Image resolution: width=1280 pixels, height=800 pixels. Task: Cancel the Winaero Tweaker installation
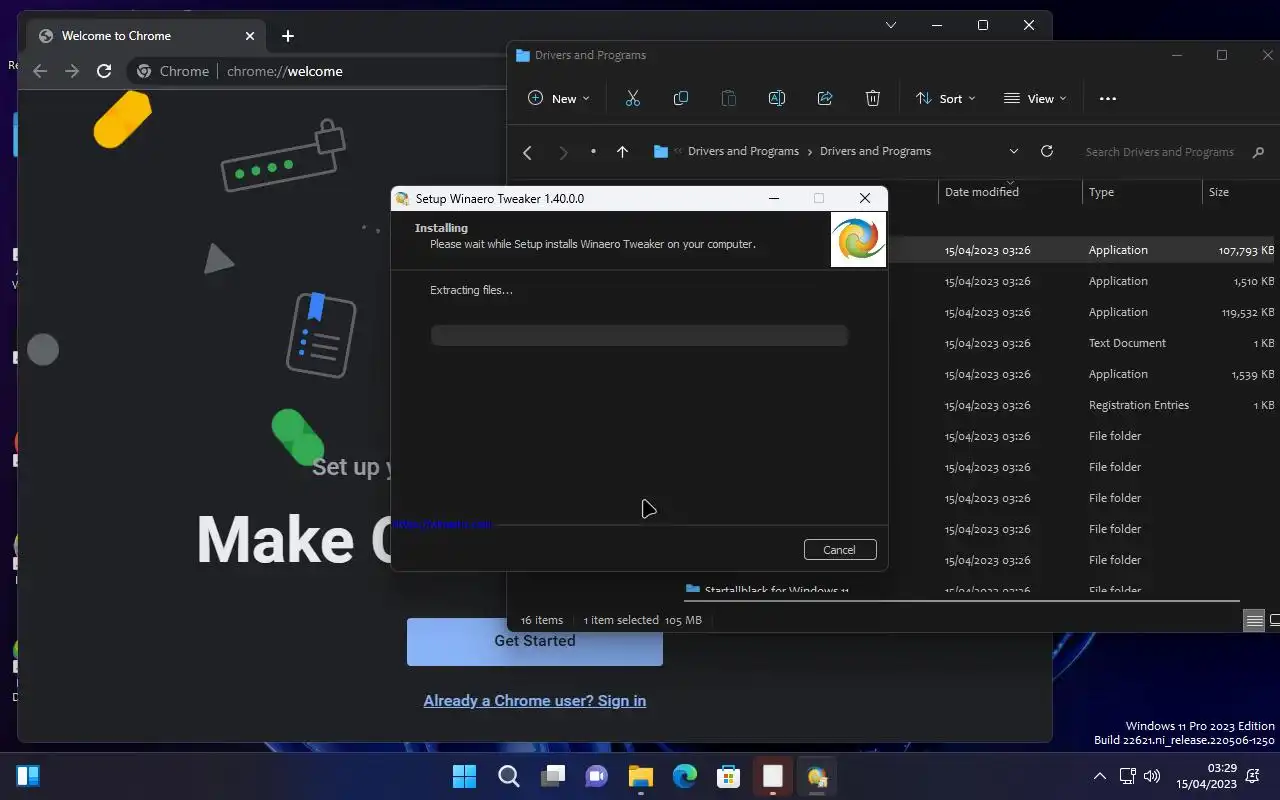[x=840, y=550]
